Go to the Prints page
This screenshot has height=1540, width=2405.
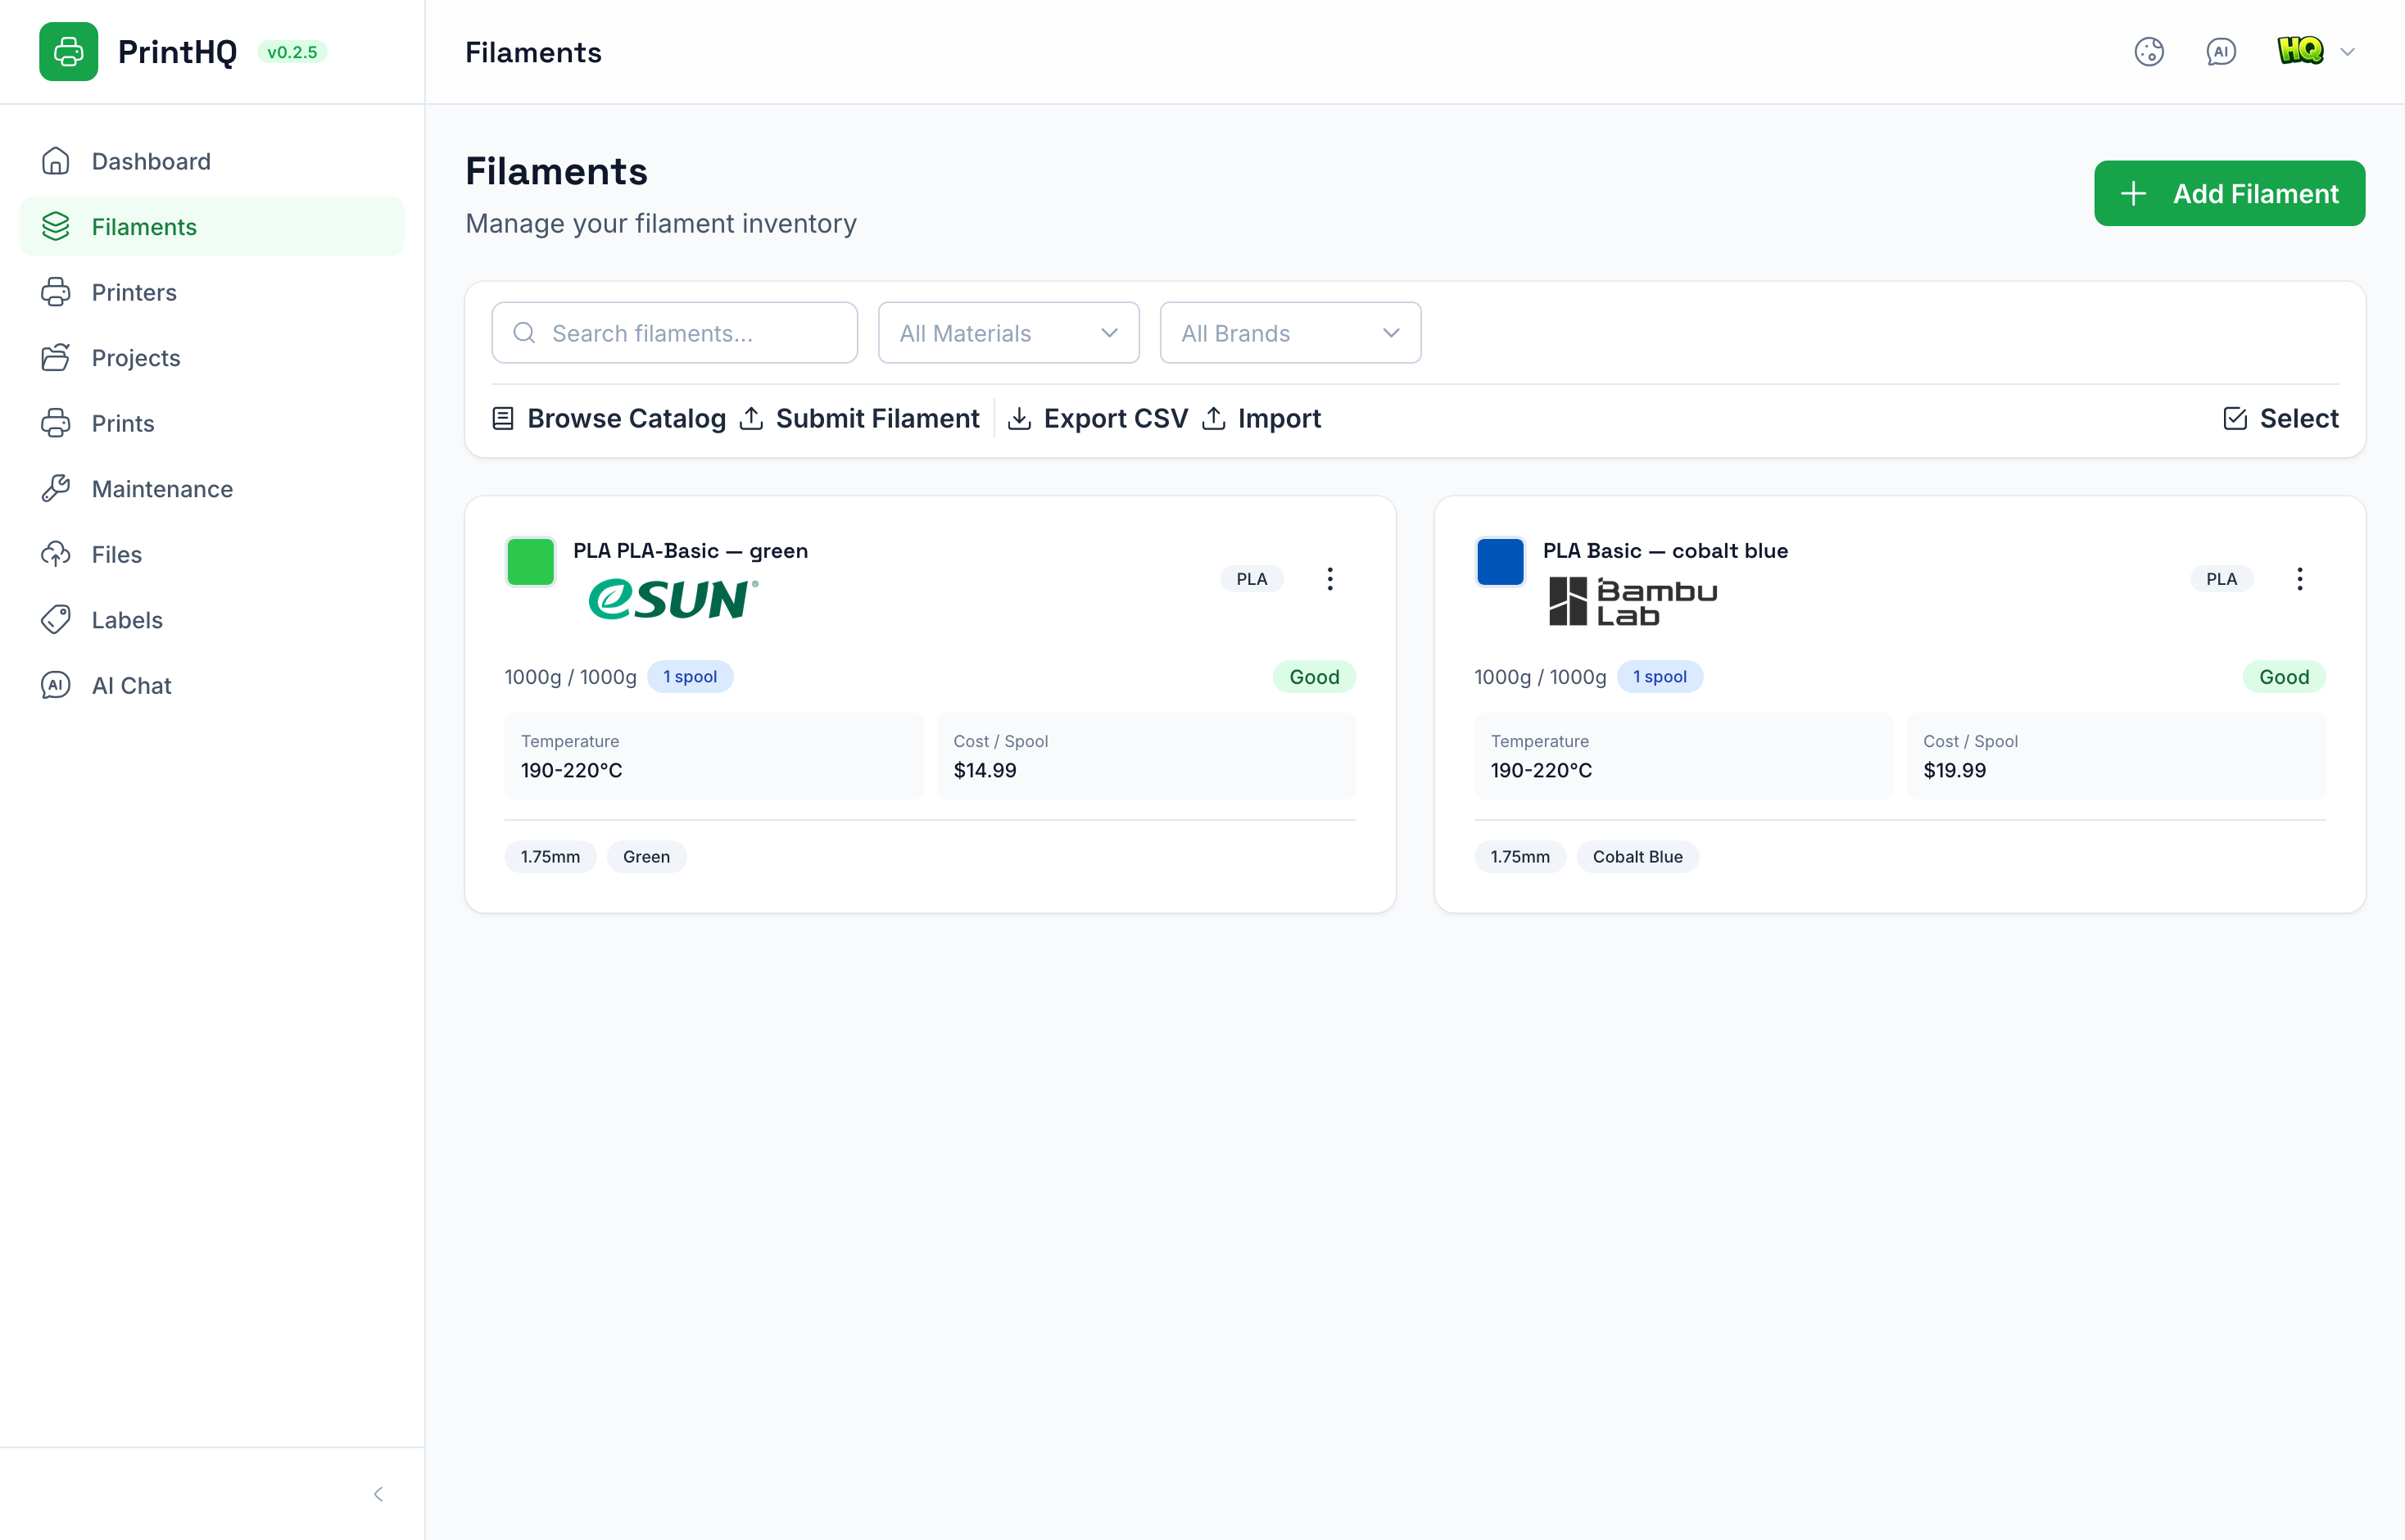123,423
